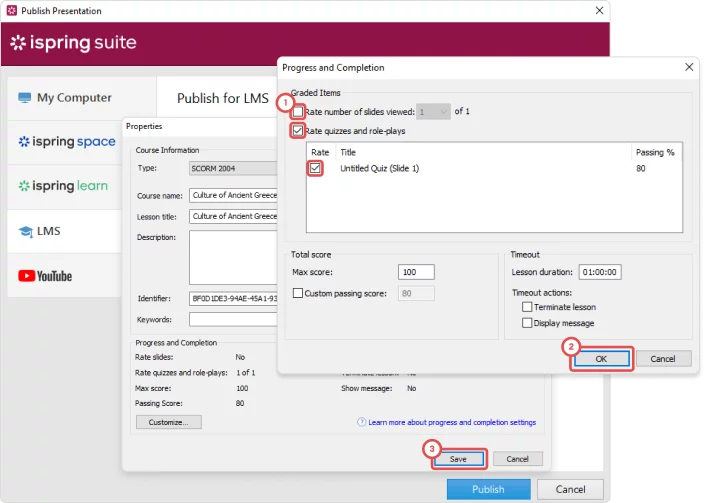Image resolution: width=704 pixels, height=503 pixels.
Task: Check the Terminate lesson option
Action: (x=527, y=307)
